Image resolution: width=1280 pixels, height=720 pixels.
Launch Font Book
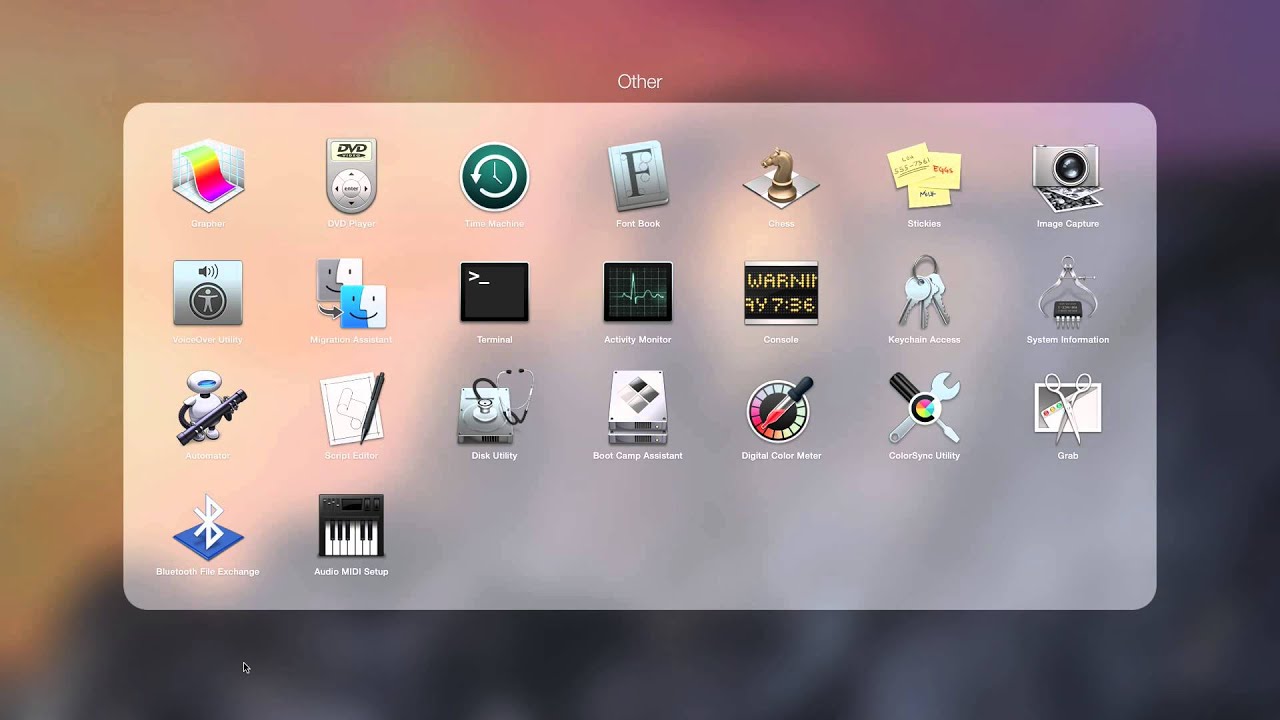pyautogui.click(x=638, y=177)
